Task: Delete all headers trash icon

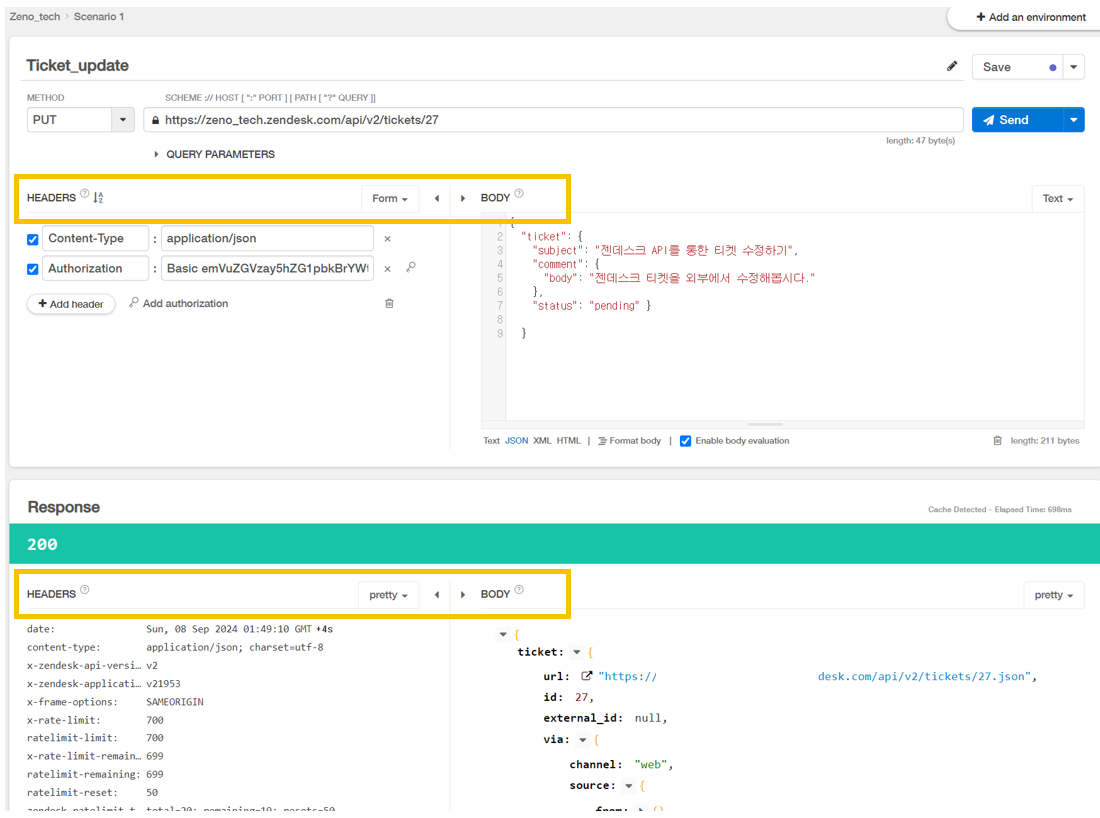Action: [x=389, y=303]
